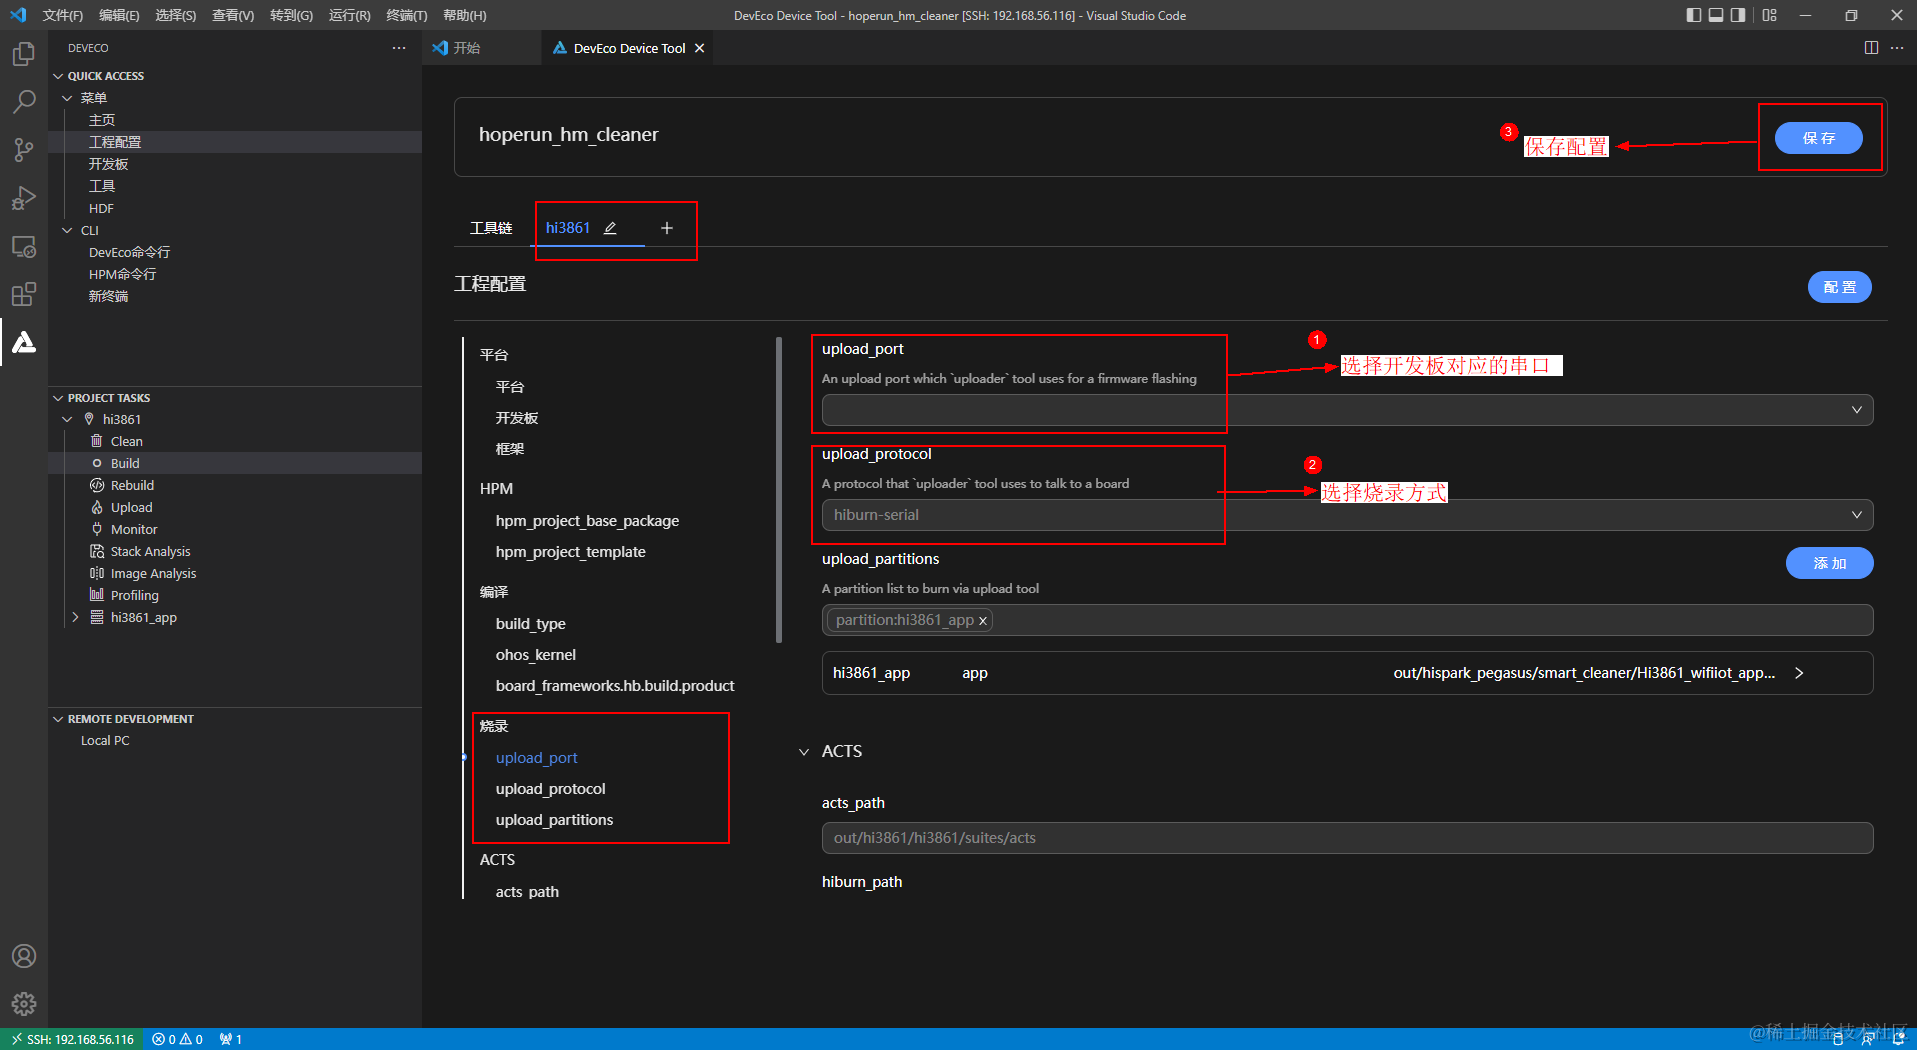The width and height of the screenshot is (1917, 1050).
Task: Open 主页 in the QUICK ACCESS menu
Action: [102, 120]
